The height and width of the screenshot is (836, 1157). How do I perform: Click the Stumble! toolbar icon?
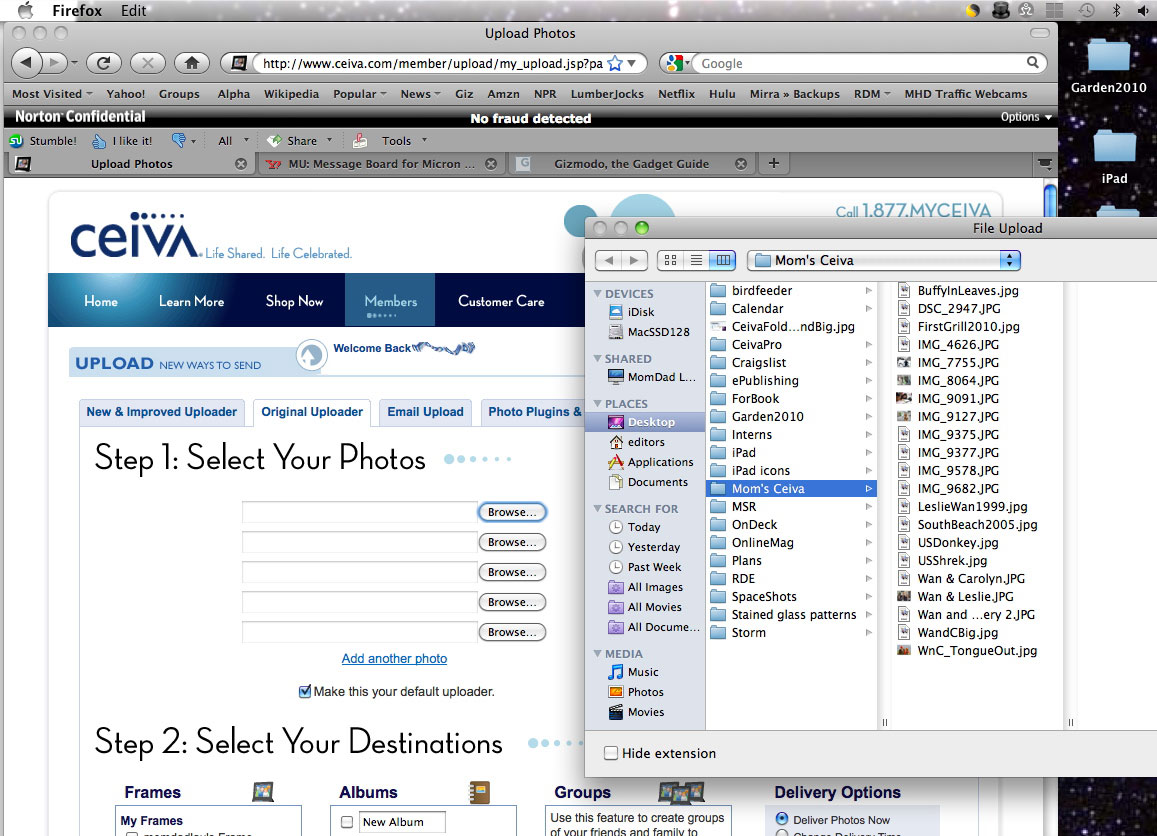tap(42, 140)
